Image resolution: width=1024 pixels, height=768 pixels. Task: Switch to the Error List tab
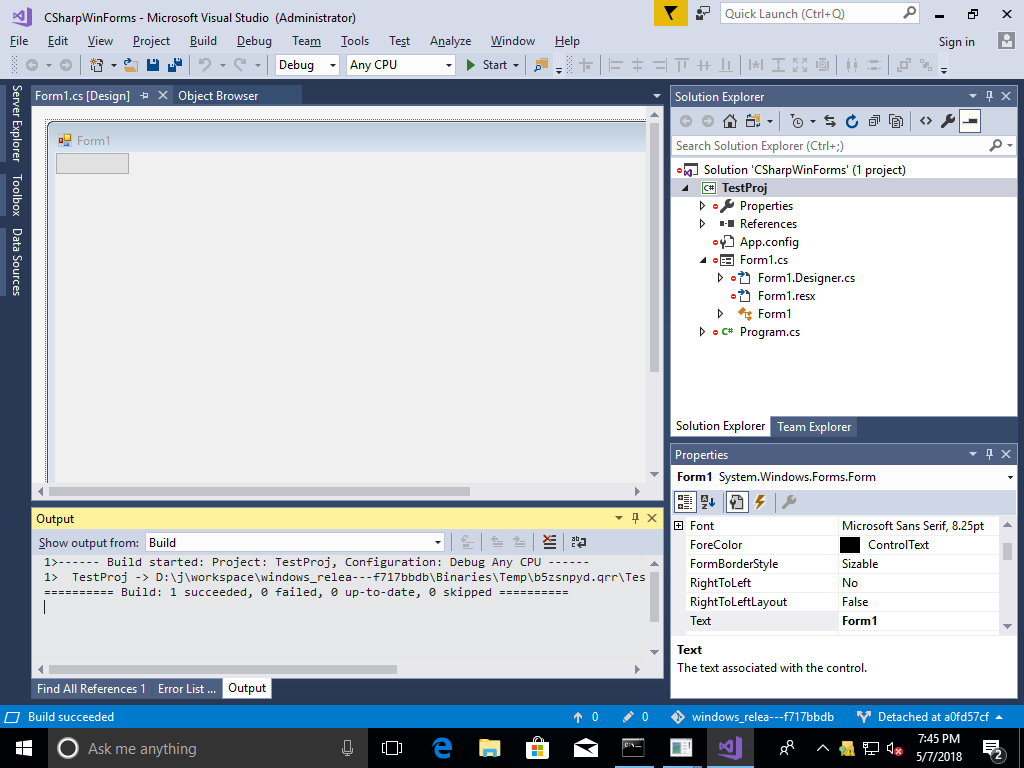186,688
